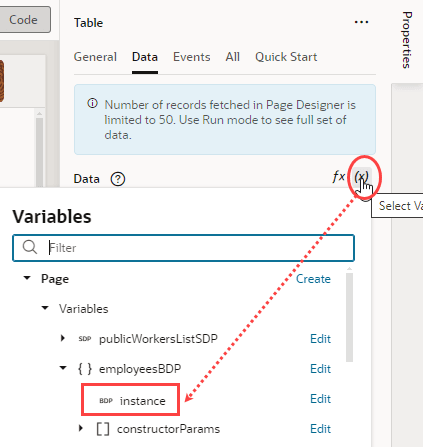Viewport: 423px width, 447px height.
Task: Select constructorParams in the tree
Action: click(168, 429)
